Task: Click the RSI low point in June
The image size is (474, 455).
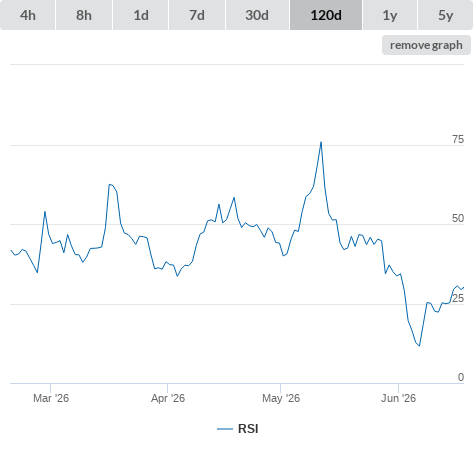Action: pyautogui.click(x=419, y=346)
